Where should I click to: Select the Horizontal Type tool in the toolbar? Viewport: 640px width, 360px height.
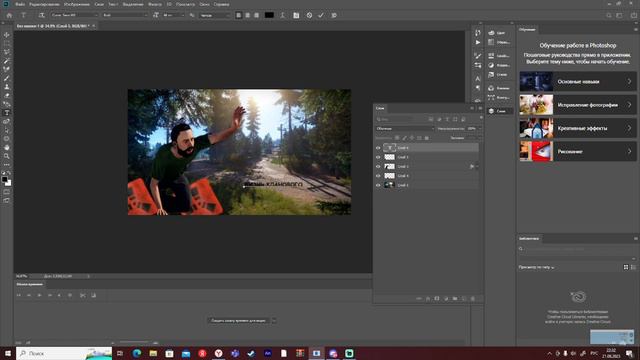pyautogui.click(x=7, y=113)
